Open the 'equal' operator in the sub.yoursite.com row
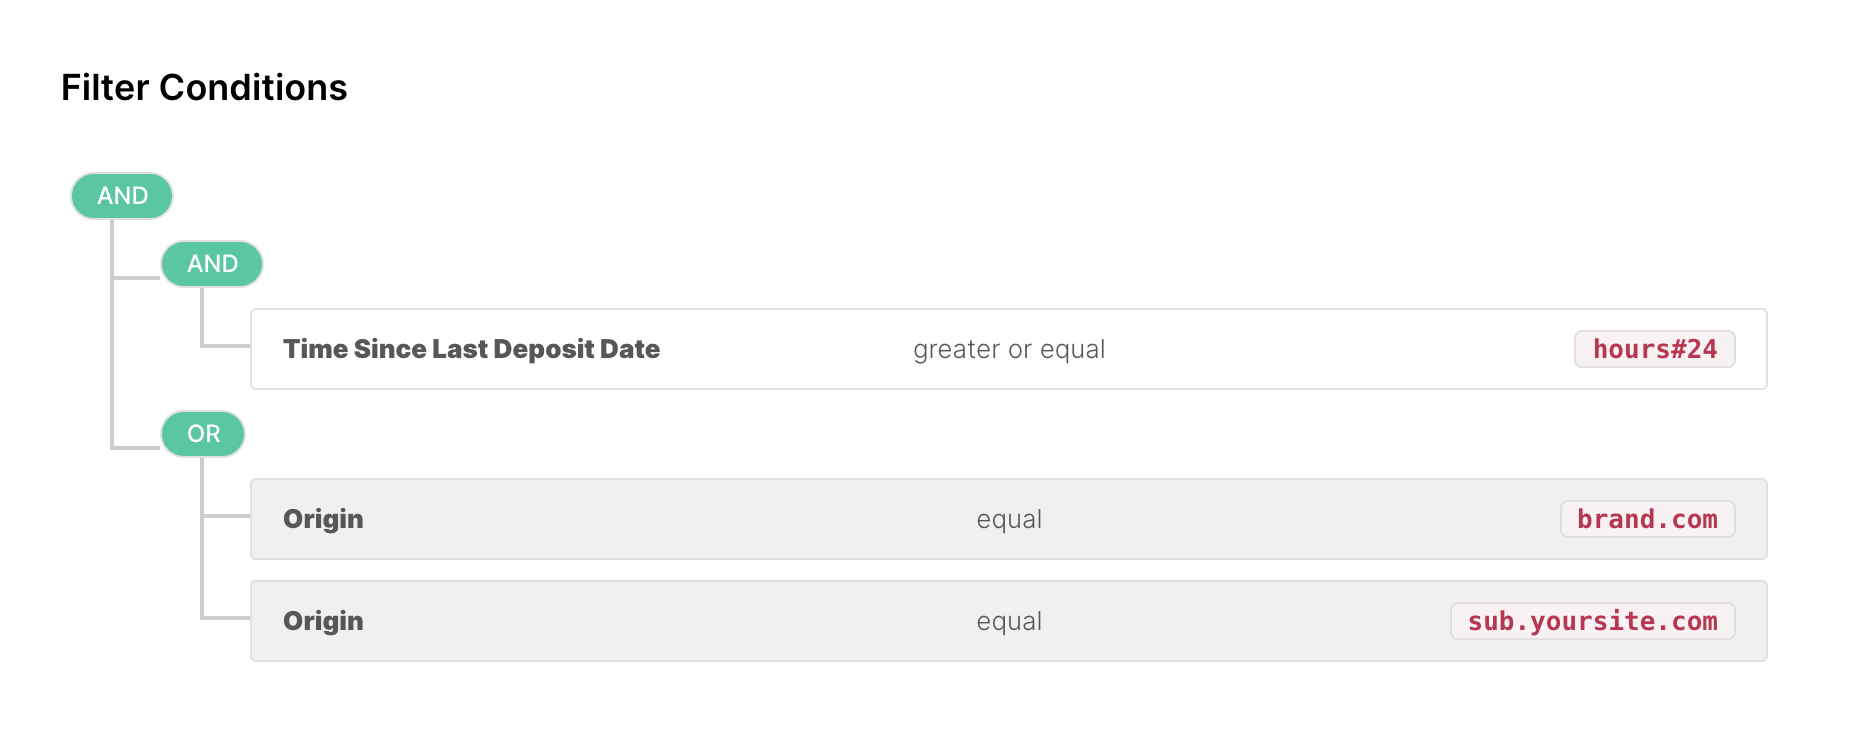Screen dimensions: 1854x744 tap(1009, 621)
